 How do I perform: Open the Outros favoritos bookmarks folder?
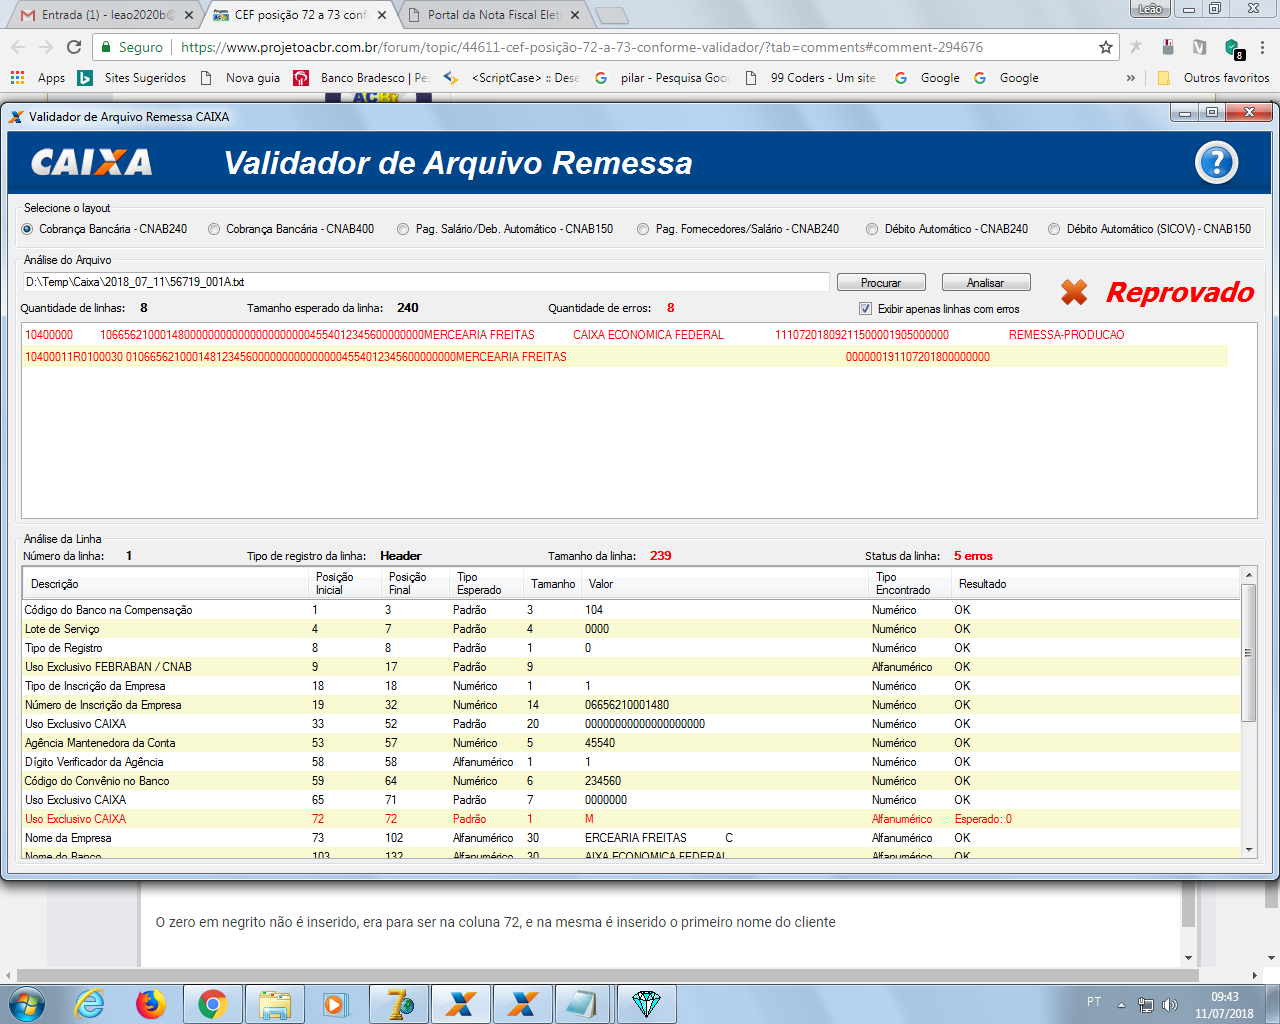click(x=1213, y=78)
